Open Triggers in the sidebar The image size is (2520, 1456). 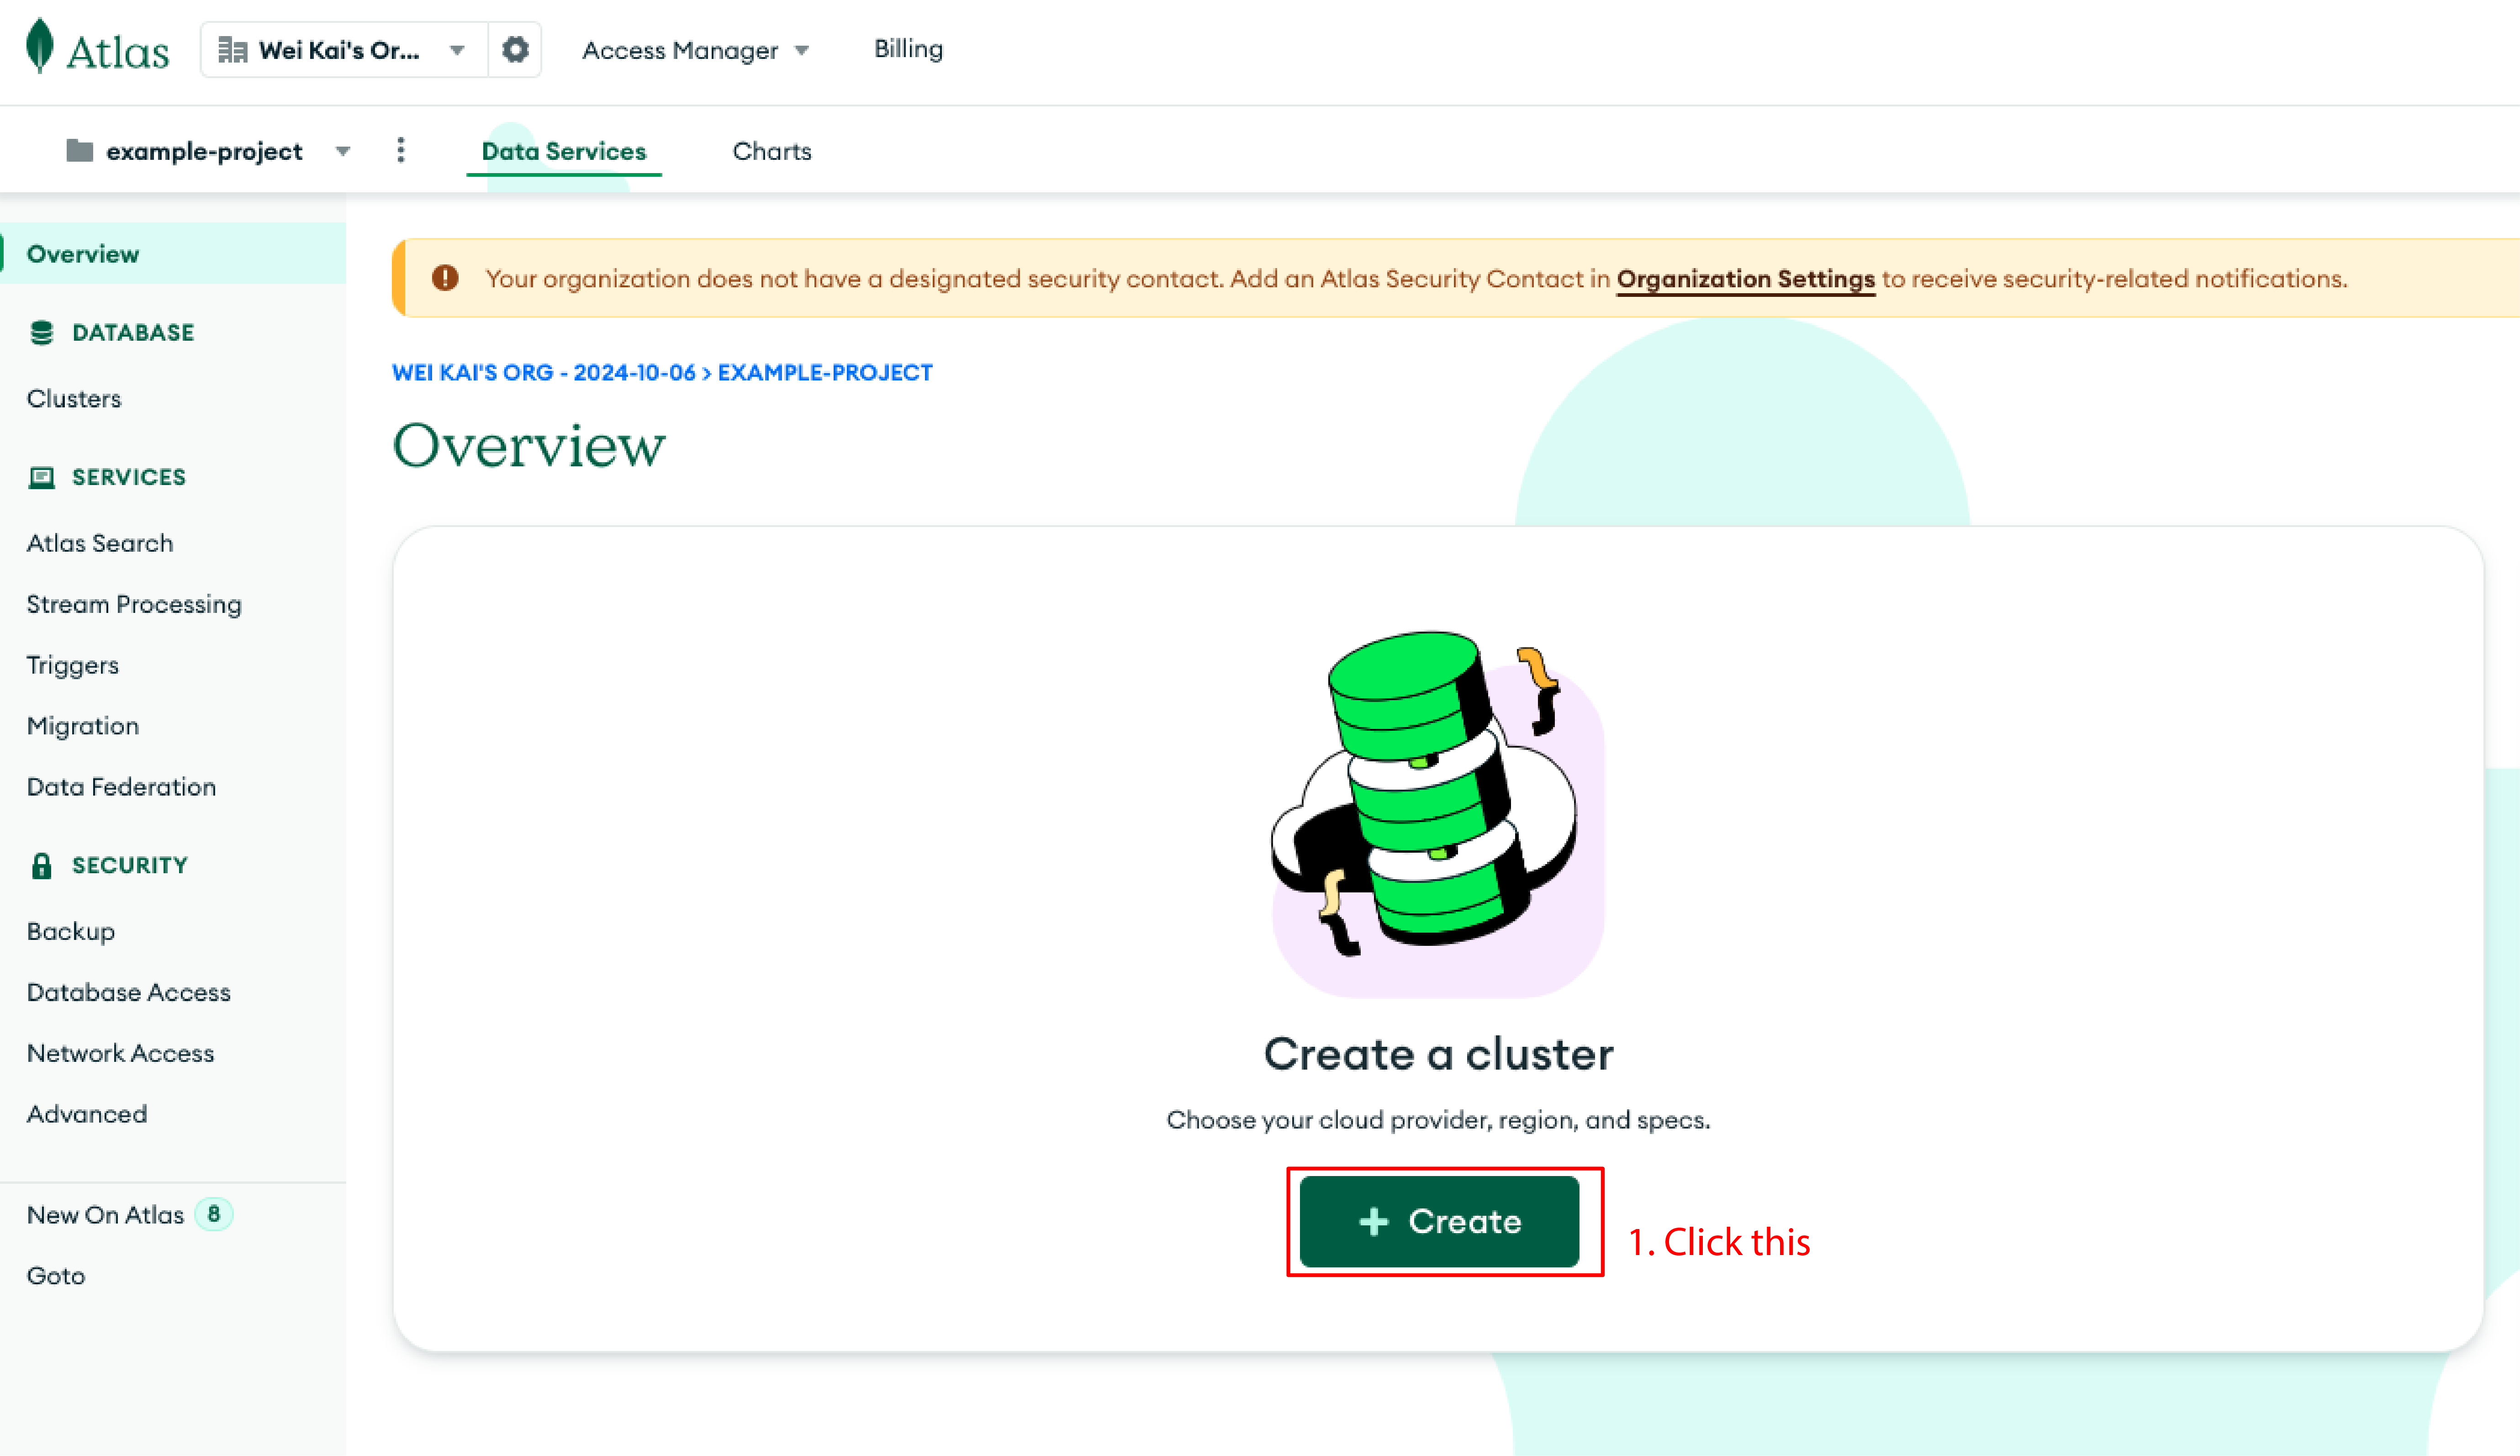(x=73, y=665)
